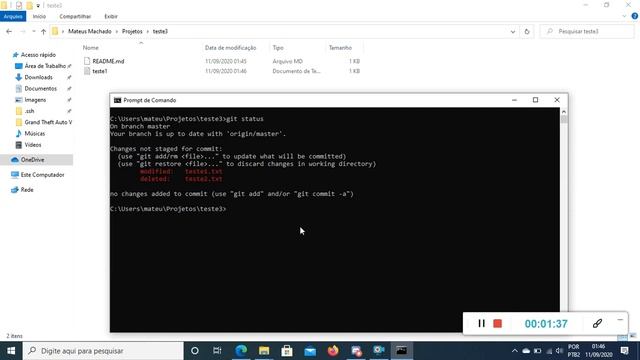Open the volume tray icon
Viewport: 640px width, 360px height.
559,351
